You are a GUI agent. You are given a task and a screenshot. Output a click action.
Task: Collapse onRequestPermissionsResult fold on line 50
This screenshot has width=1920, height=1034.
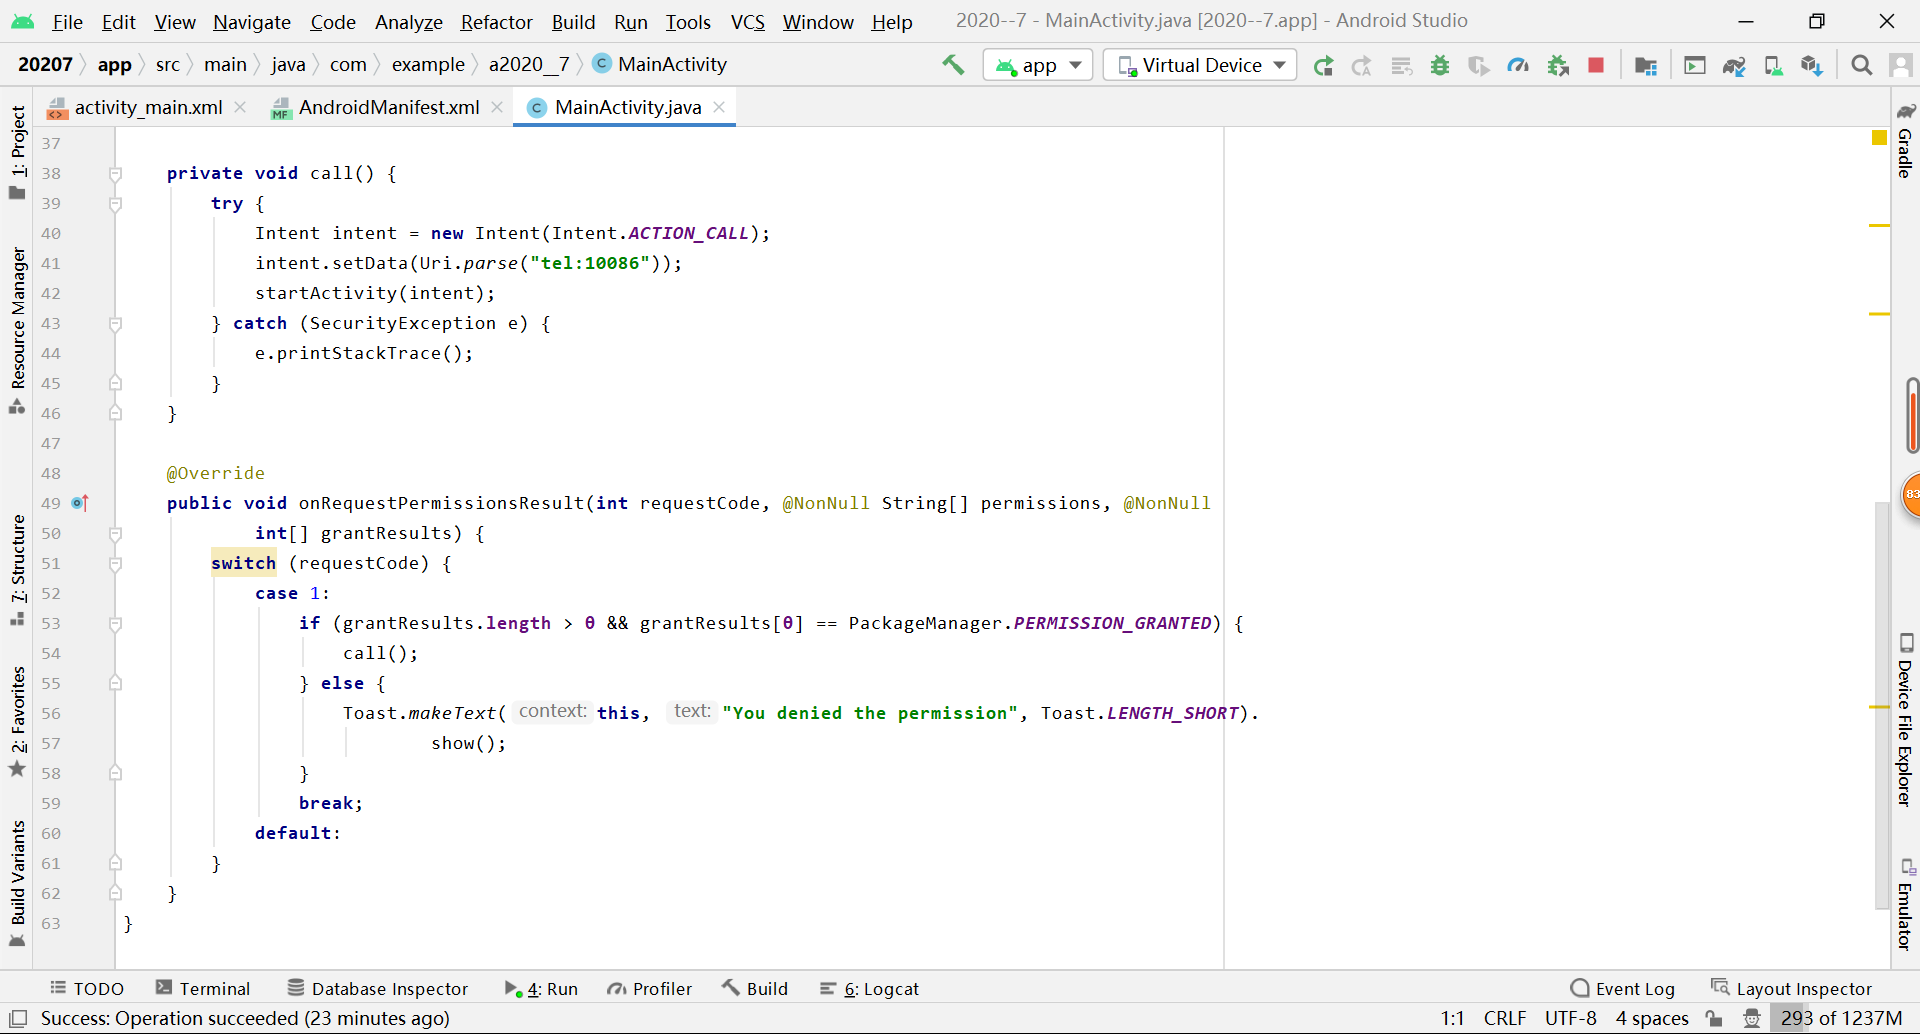pos(115,534)
